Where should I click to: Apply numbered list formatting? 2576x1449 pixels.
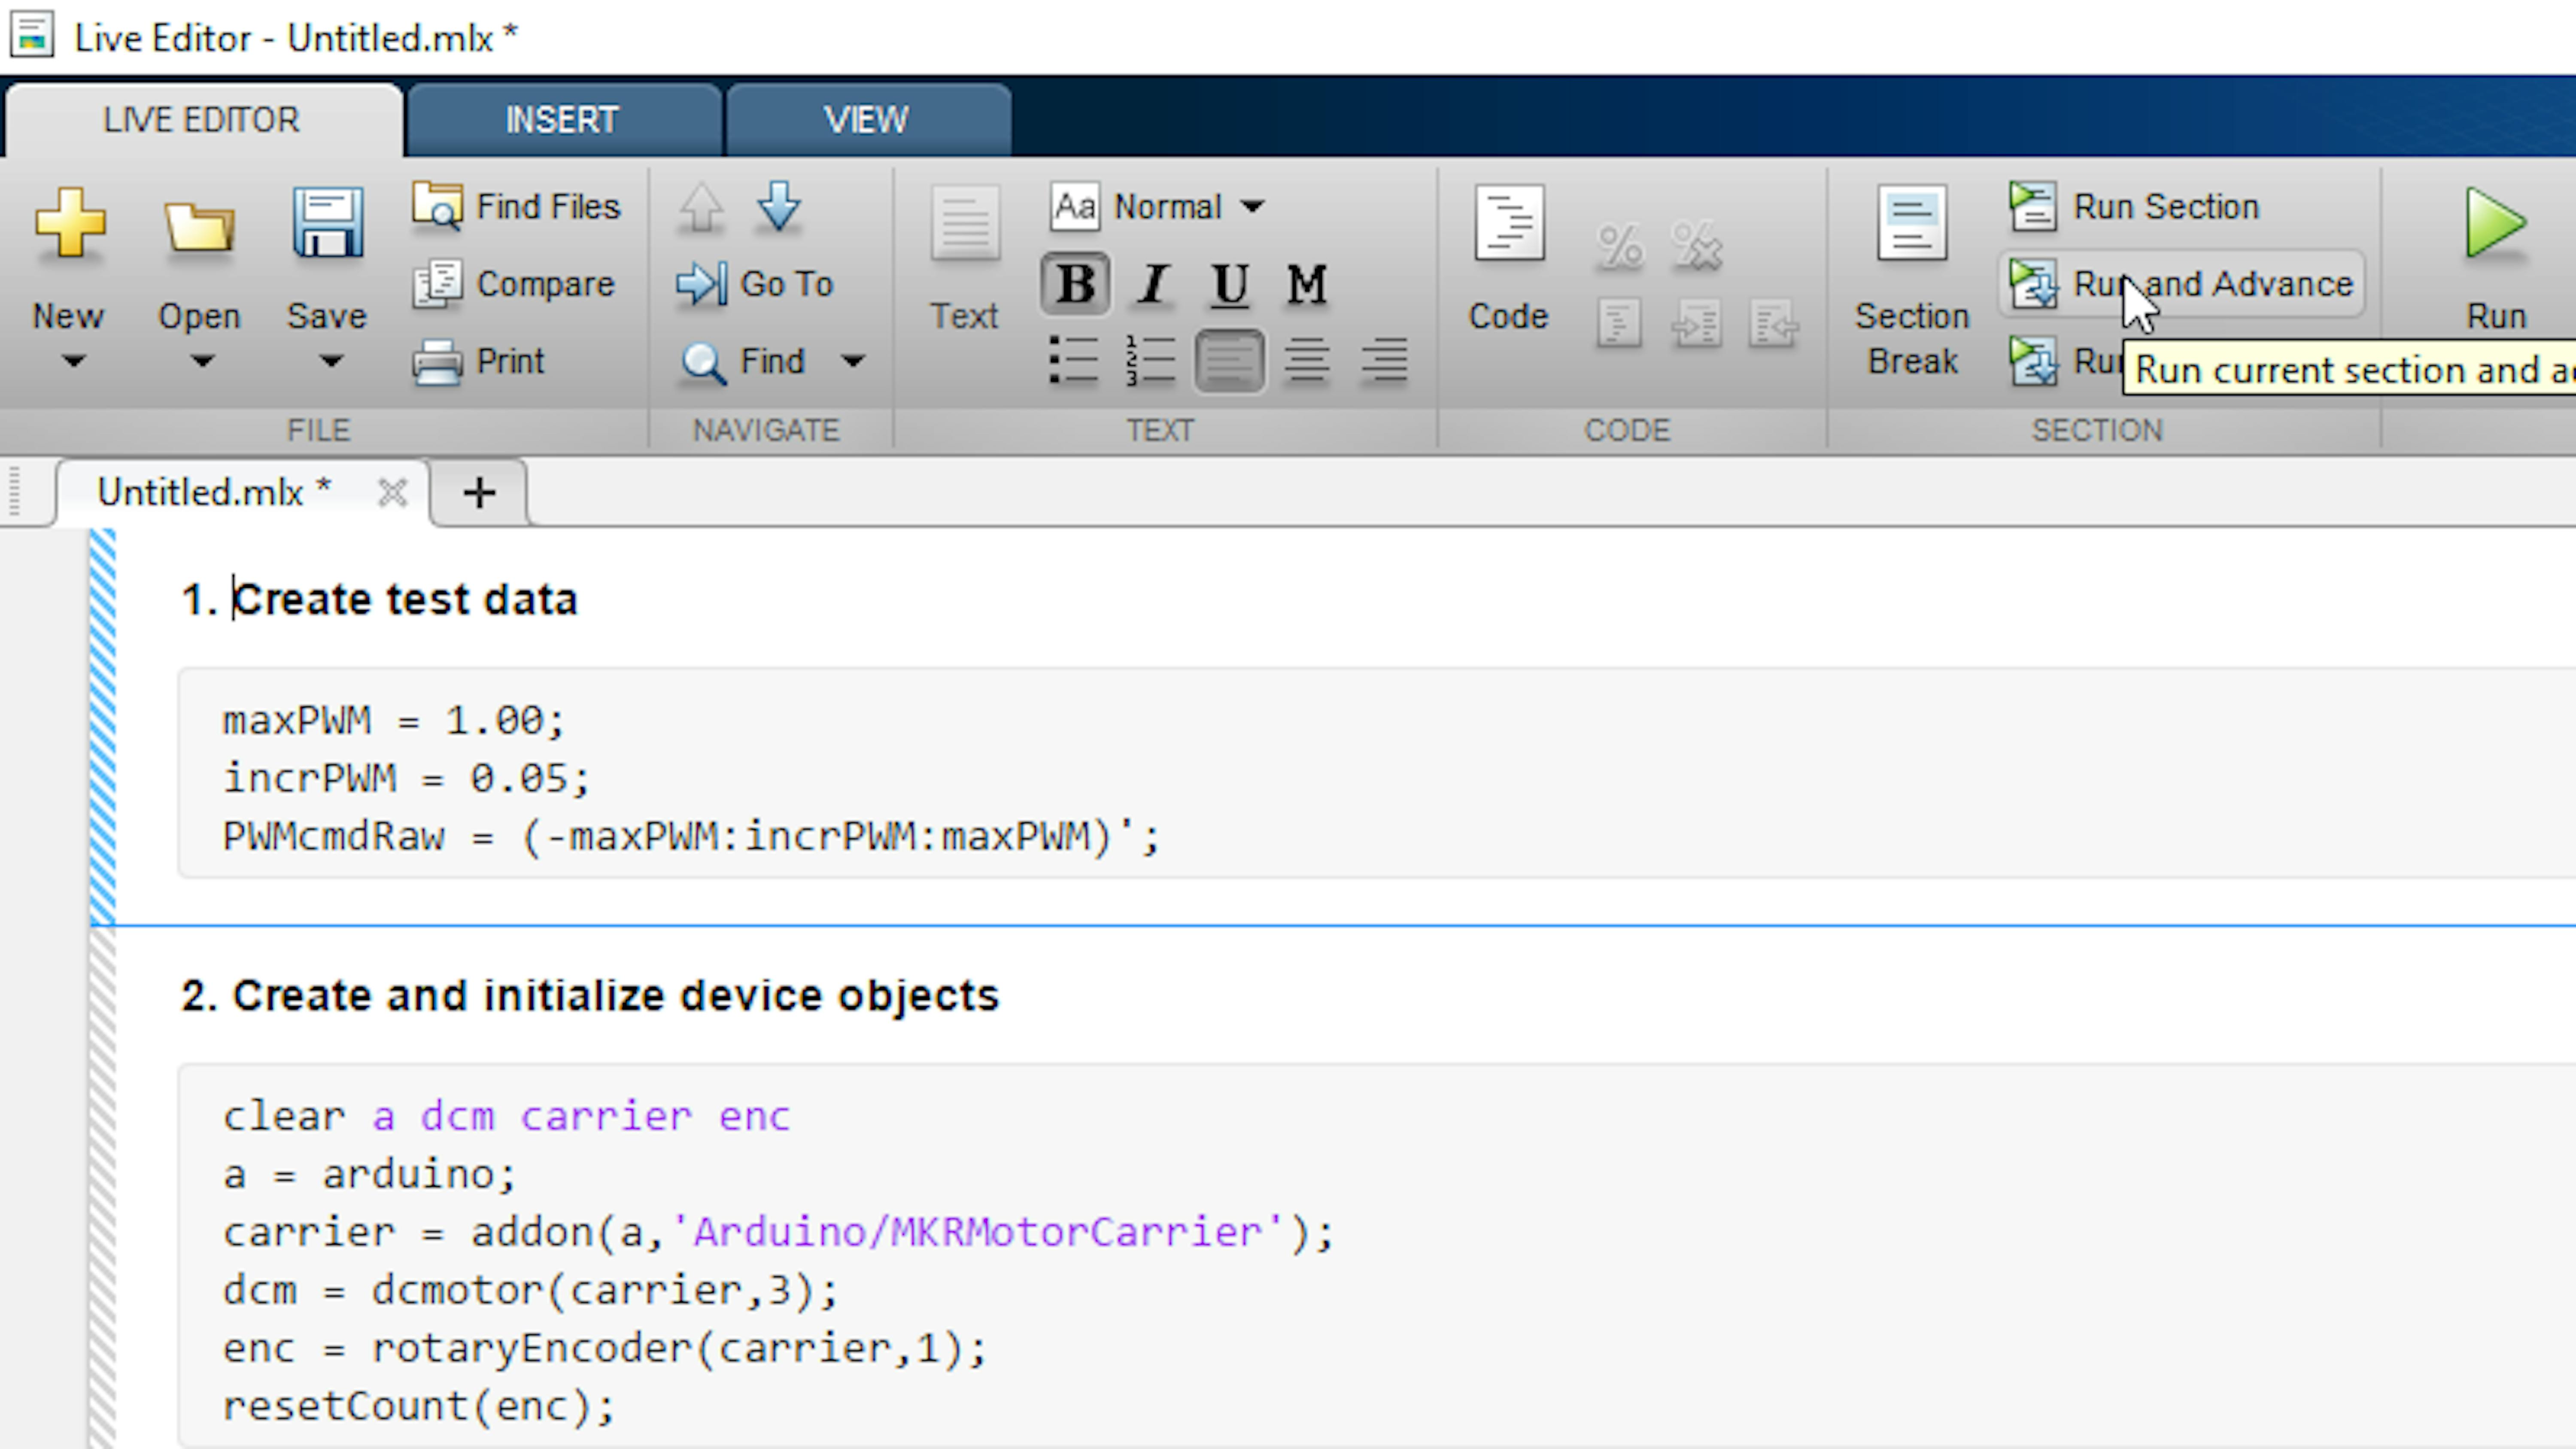(x=1151, y=361)
